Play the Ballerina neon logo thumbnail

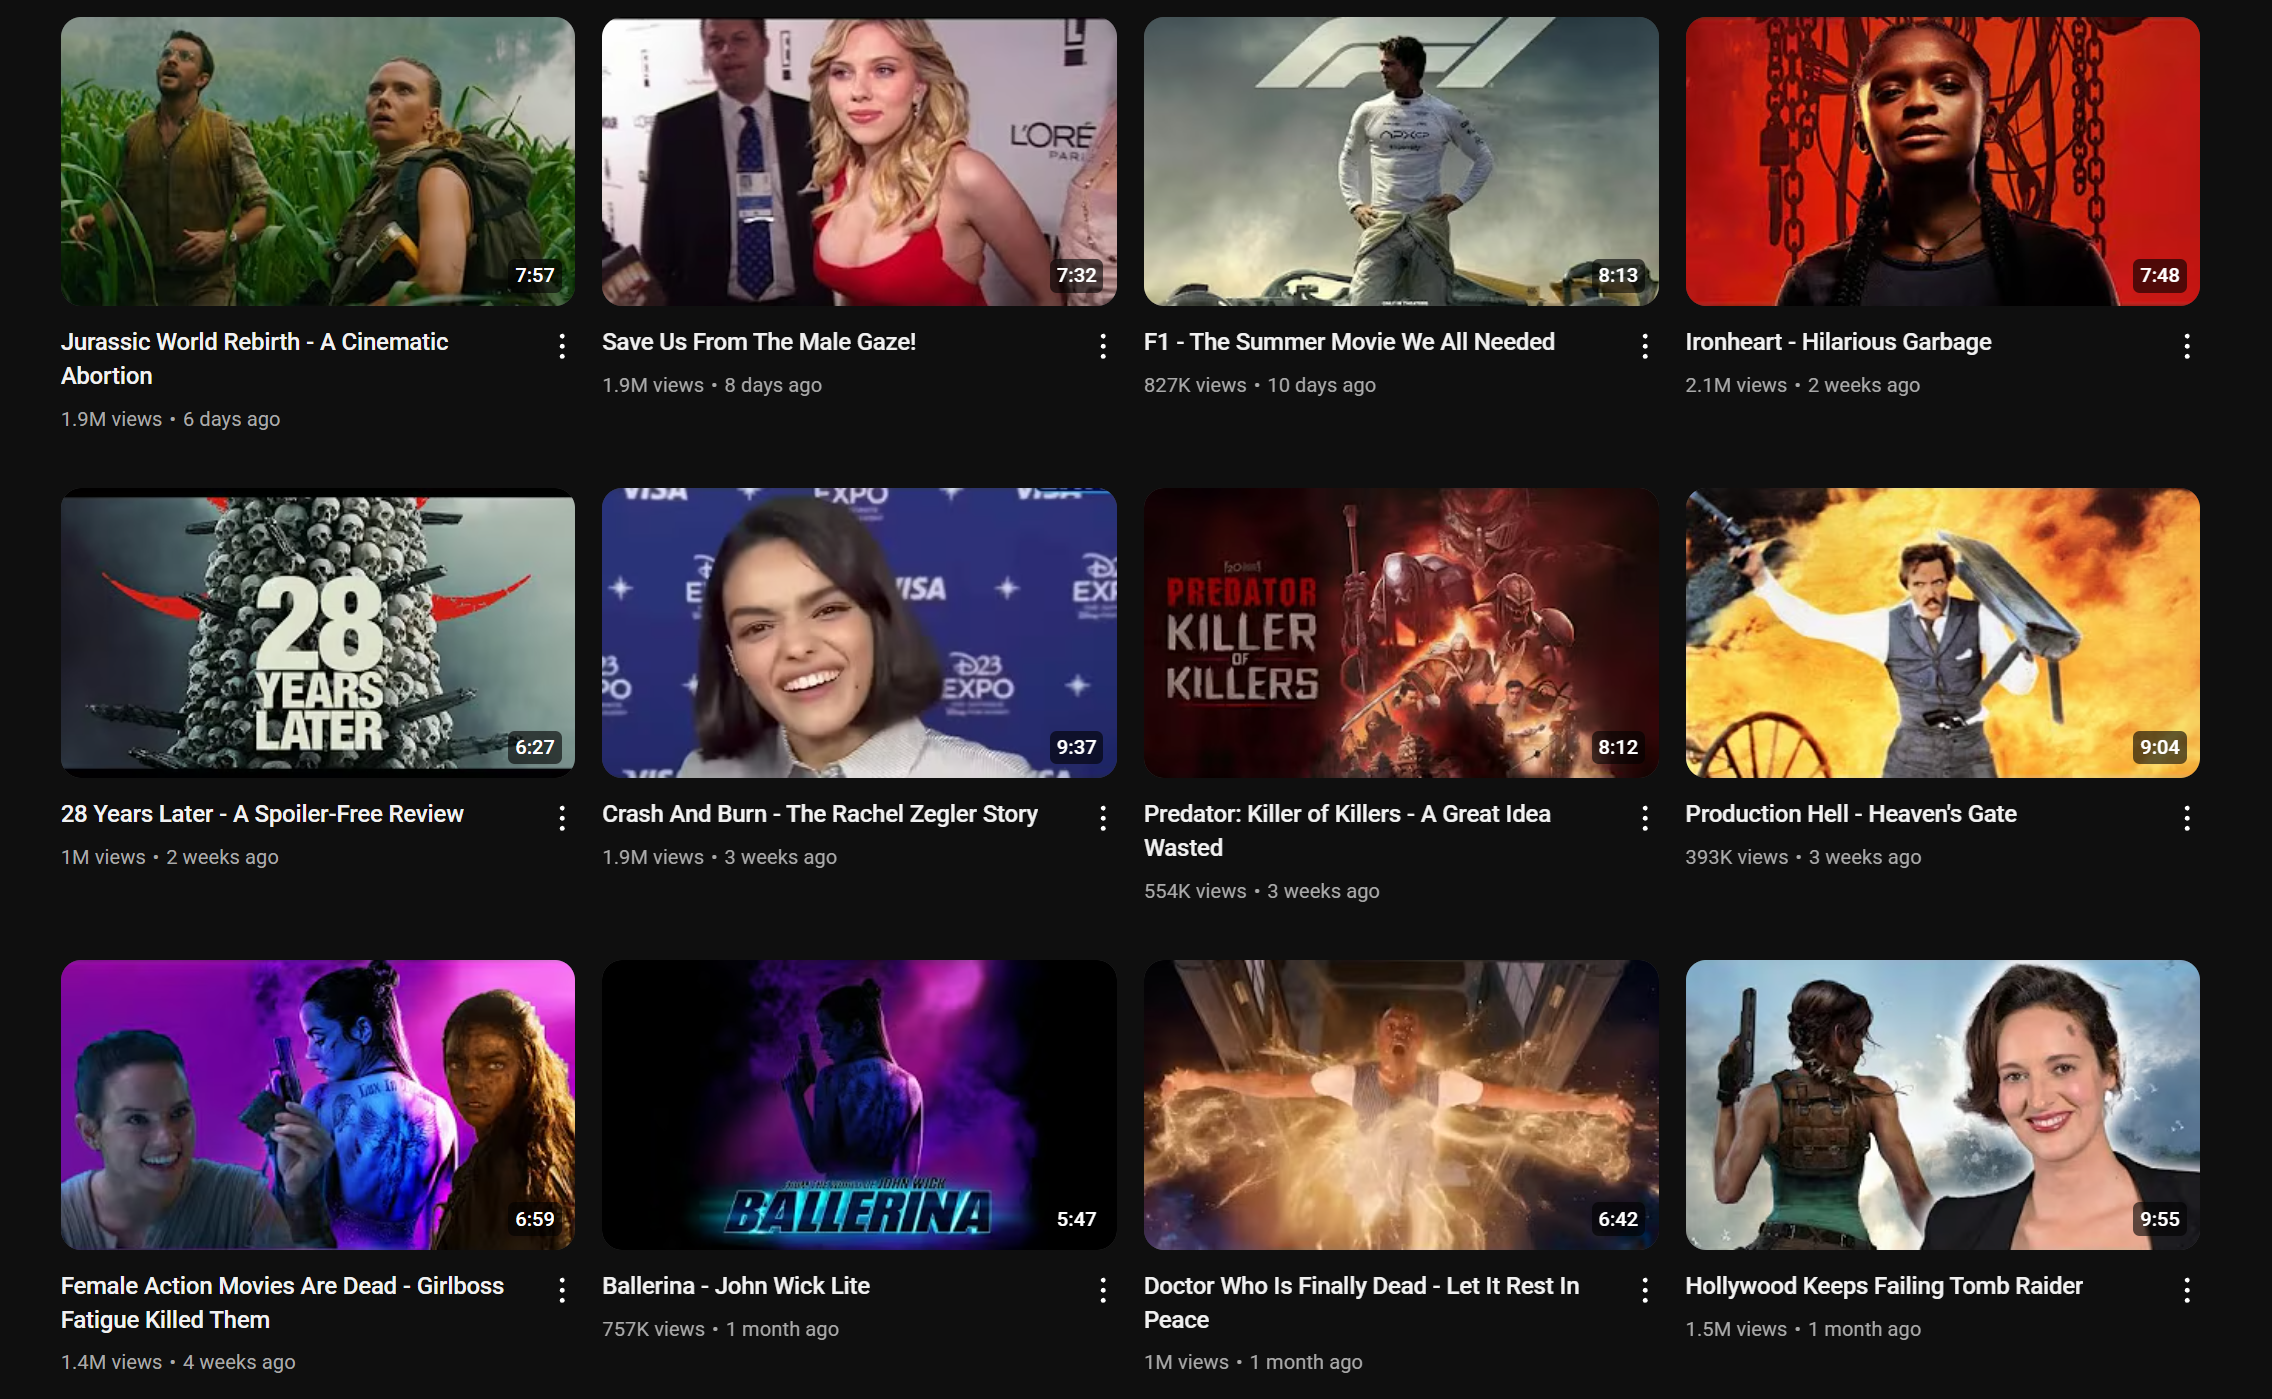[859, 1105]
